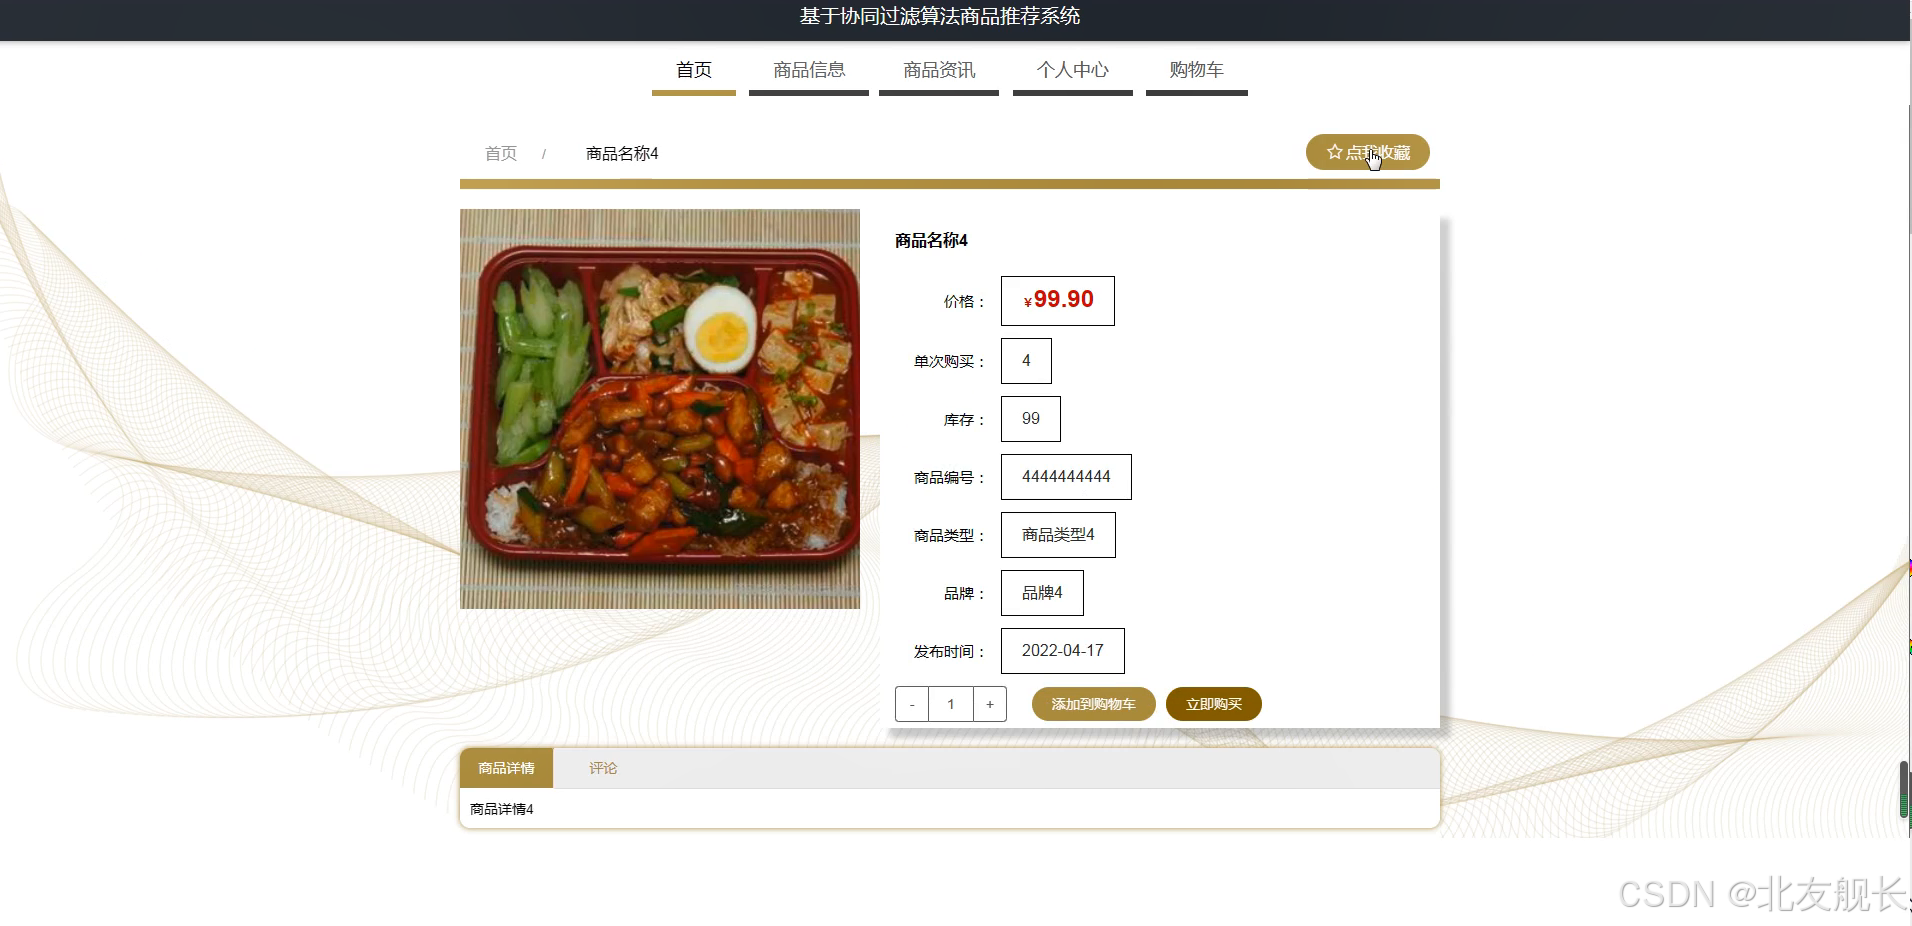Decrease quantity with the - stepper
Screen dimensions: 1912x926
(911, 703)
